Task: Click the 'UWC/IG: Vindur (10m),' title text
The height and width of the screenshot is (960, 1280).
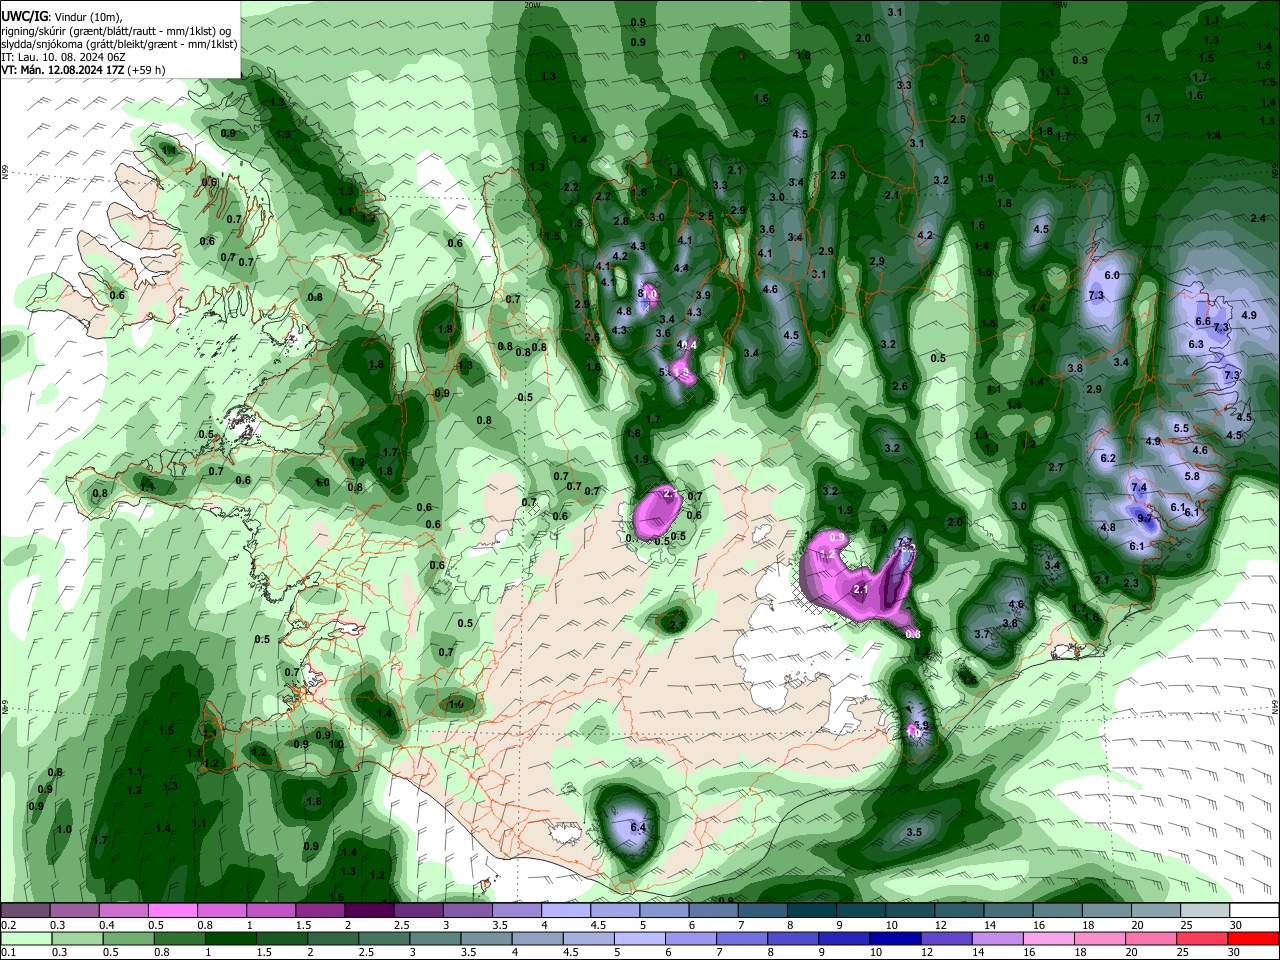Action: (62, 16)
